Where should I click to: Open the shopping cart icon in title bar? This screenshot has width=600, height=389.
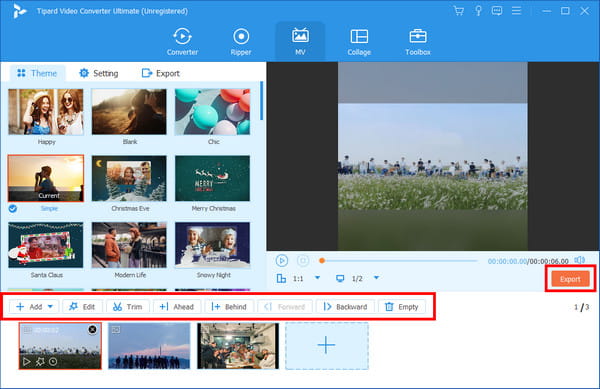pos(458,11)
